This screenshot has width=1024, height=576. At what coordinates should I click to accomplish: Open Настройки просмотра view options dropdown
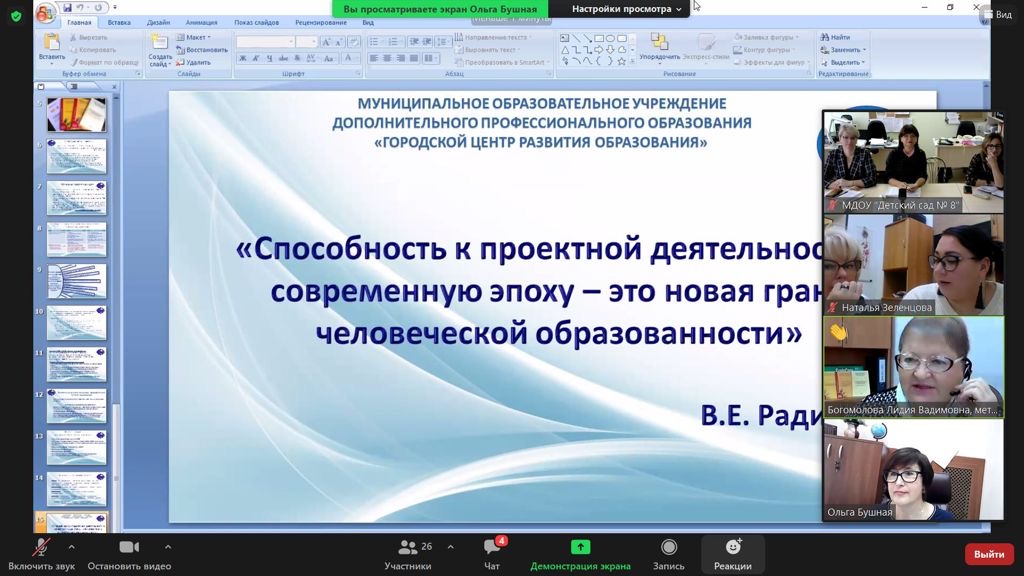click(626, 8)
